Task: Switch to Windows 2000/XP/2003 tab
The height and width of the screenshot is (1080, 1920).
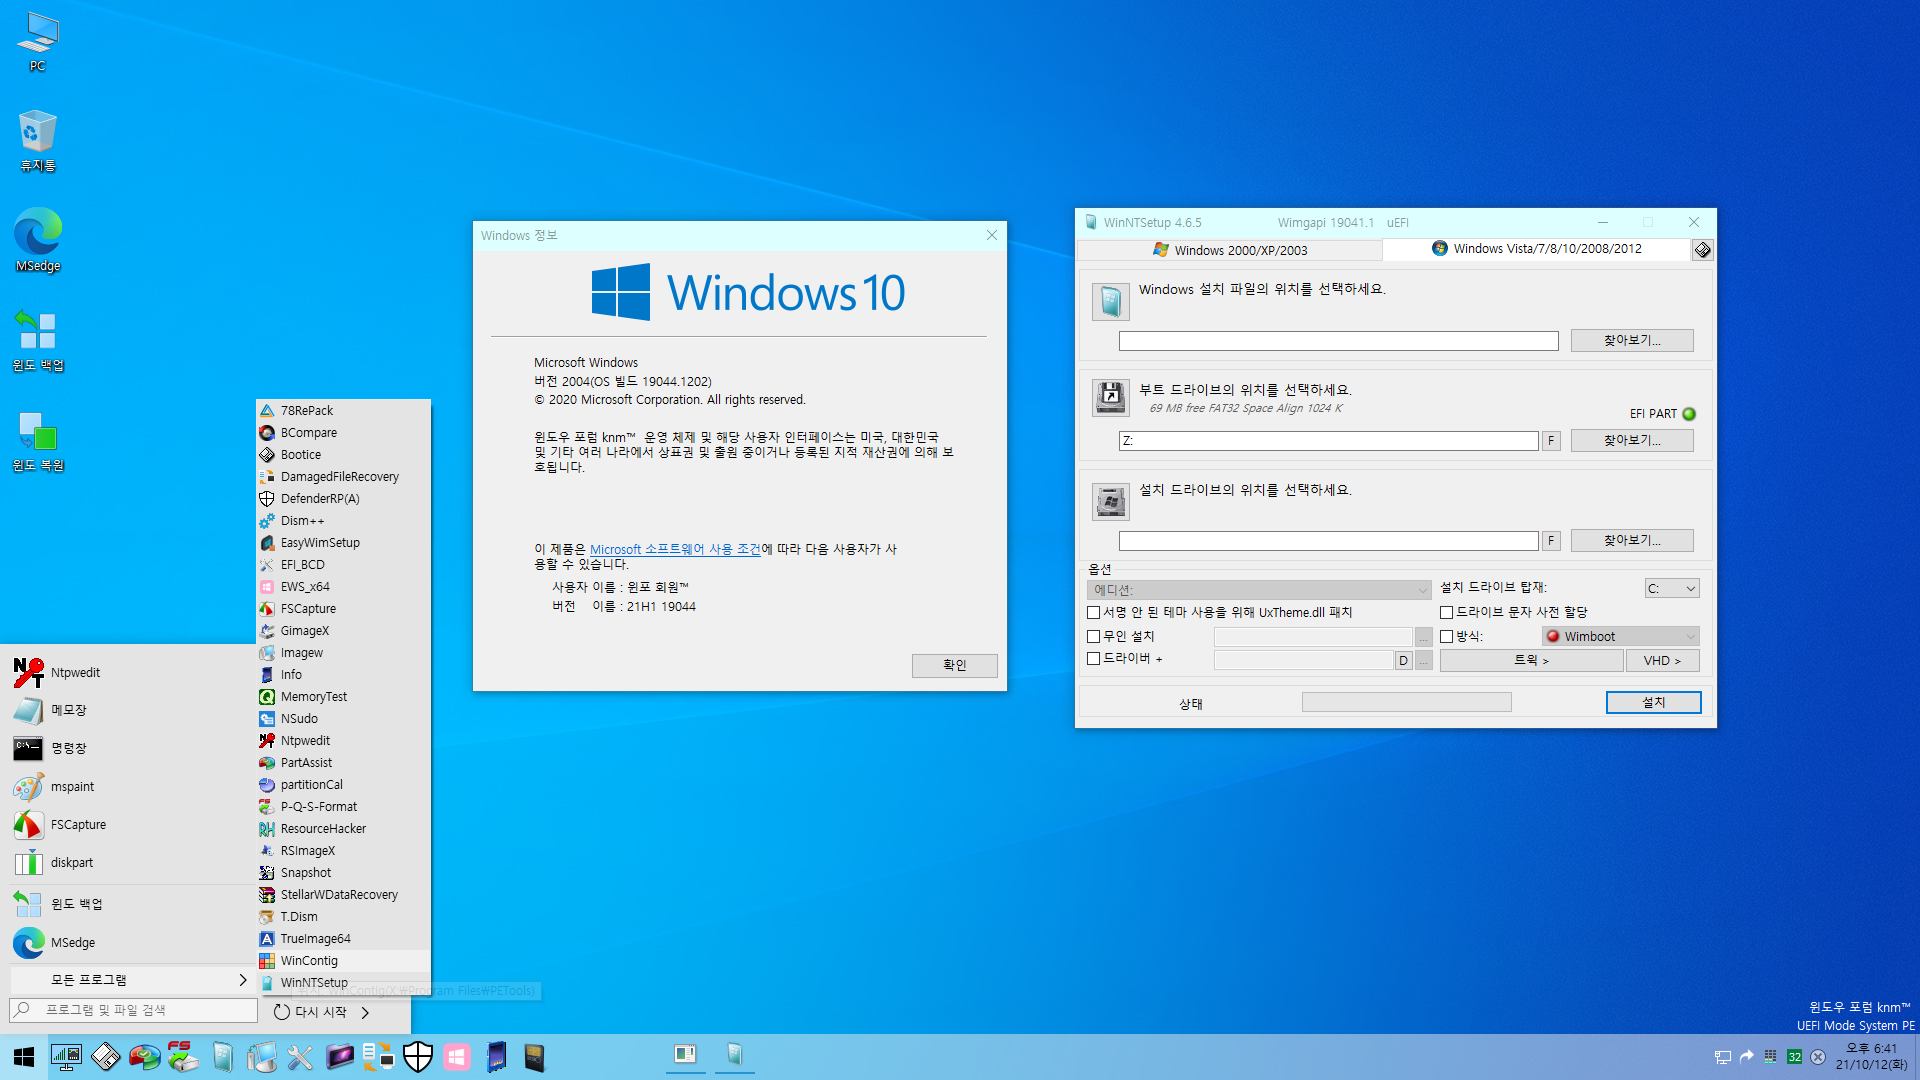Action: (1230, 250)
